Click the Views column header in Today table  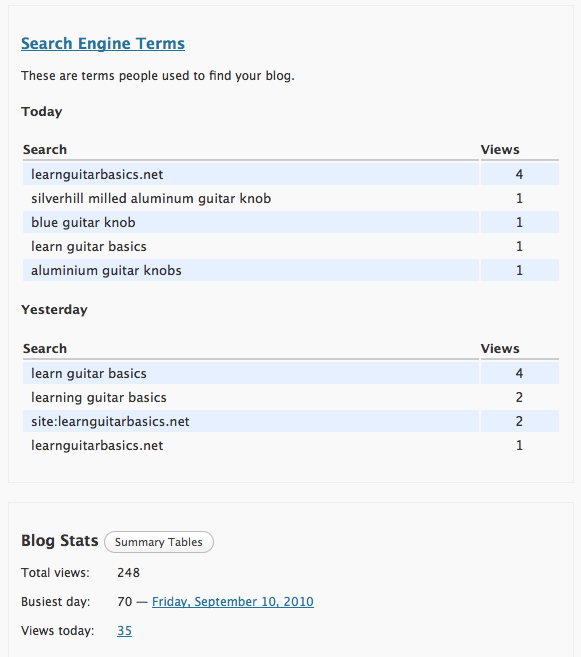(500, 150)
